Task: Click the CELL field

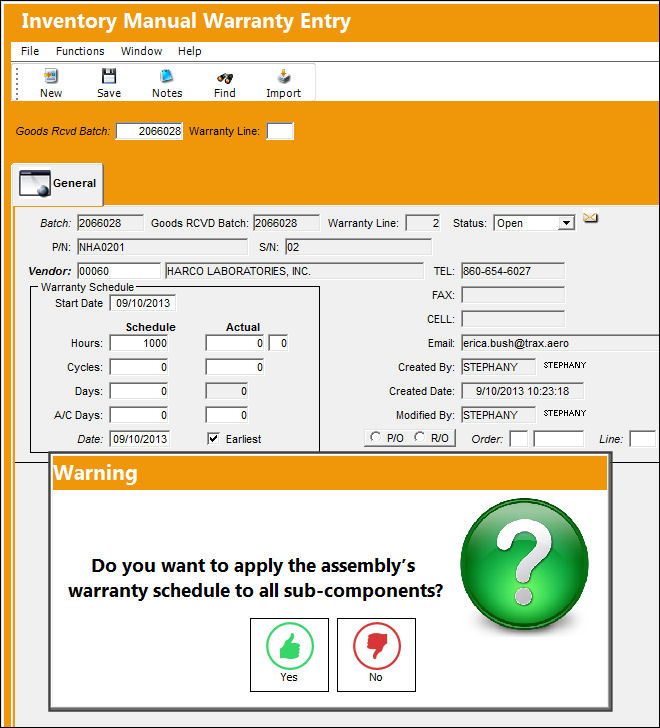Action: click(x=513, y=319)
